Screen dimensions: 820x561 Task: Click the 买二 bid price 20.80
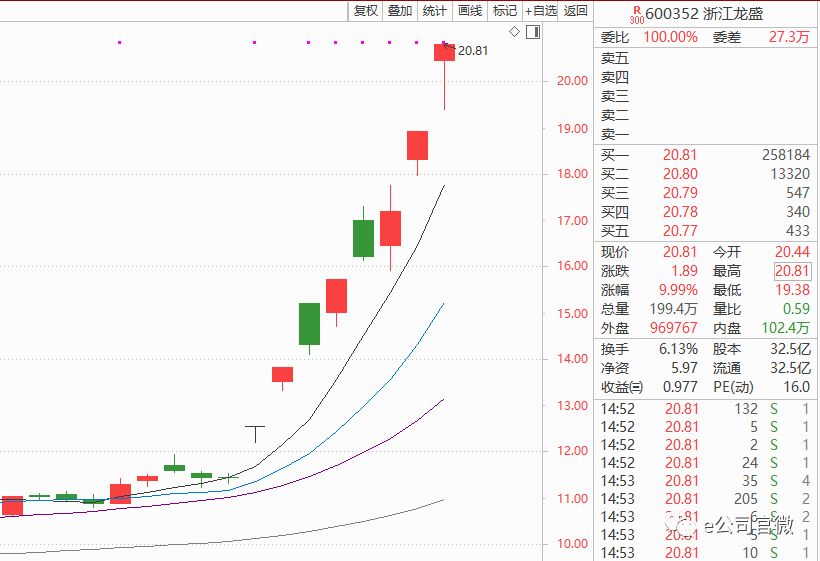click(680, 174)
